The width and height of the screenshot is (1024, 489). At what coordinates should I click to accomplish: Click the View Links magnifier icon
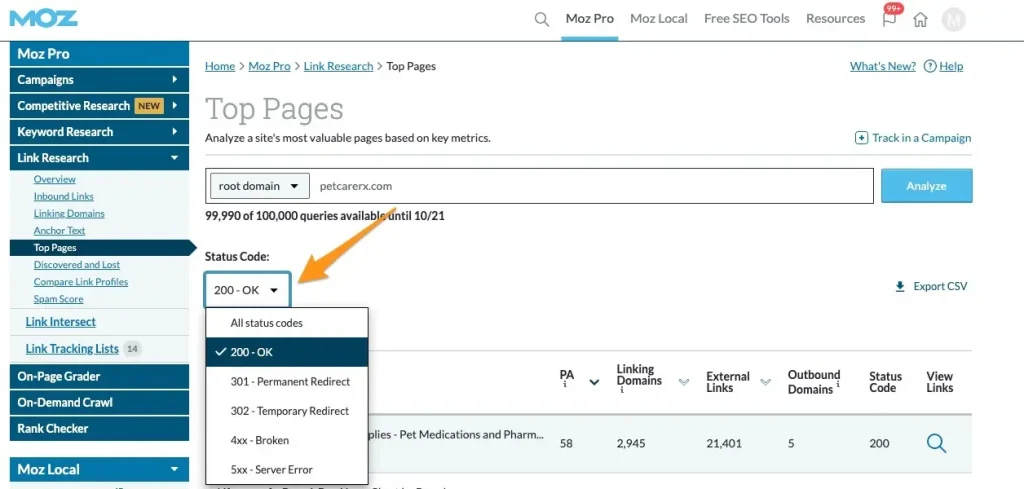[x=936, y=443]
